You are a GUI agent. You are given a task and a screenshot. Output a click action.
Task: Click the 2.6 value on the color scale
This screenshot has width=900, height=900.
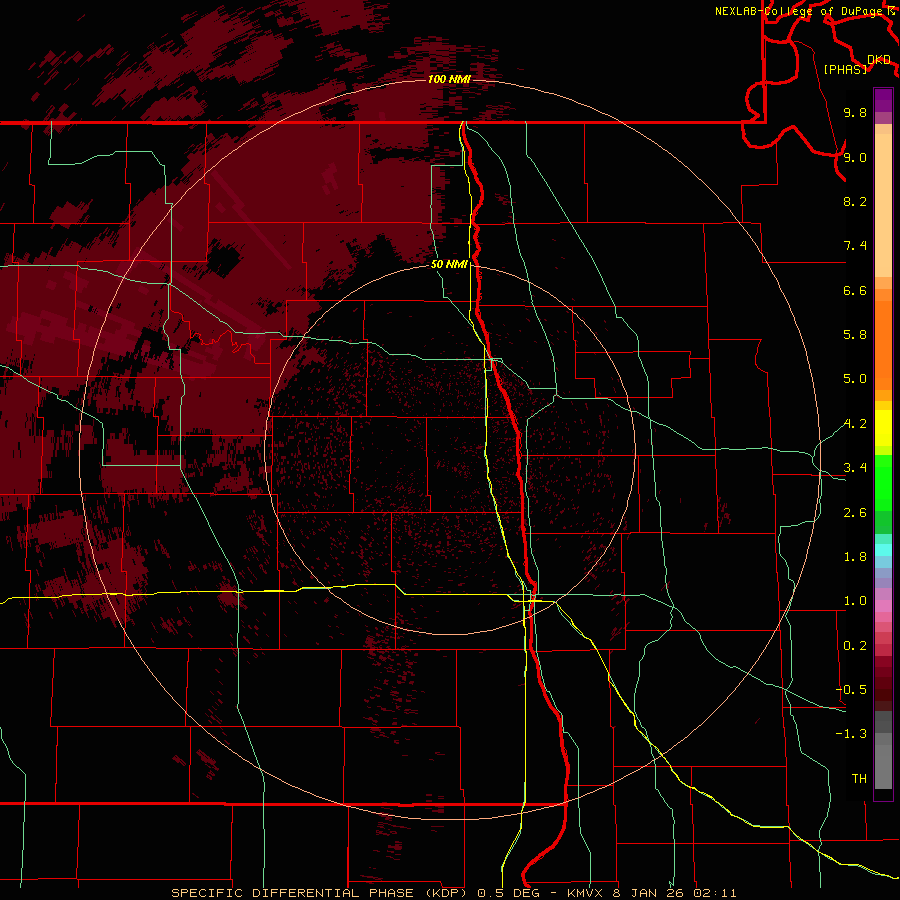[x=855, y=513]
